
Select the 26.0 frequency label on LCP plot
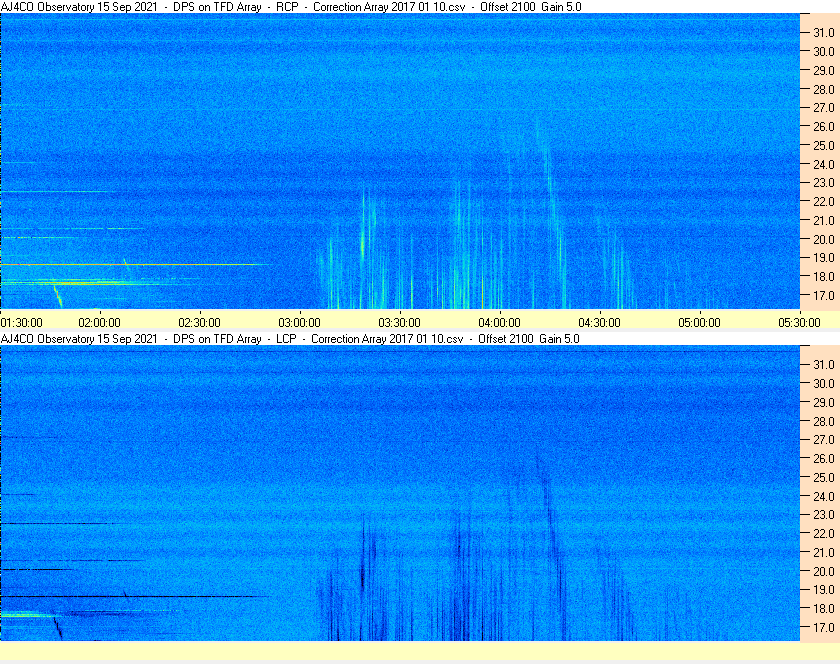click(x=824, y=459)
